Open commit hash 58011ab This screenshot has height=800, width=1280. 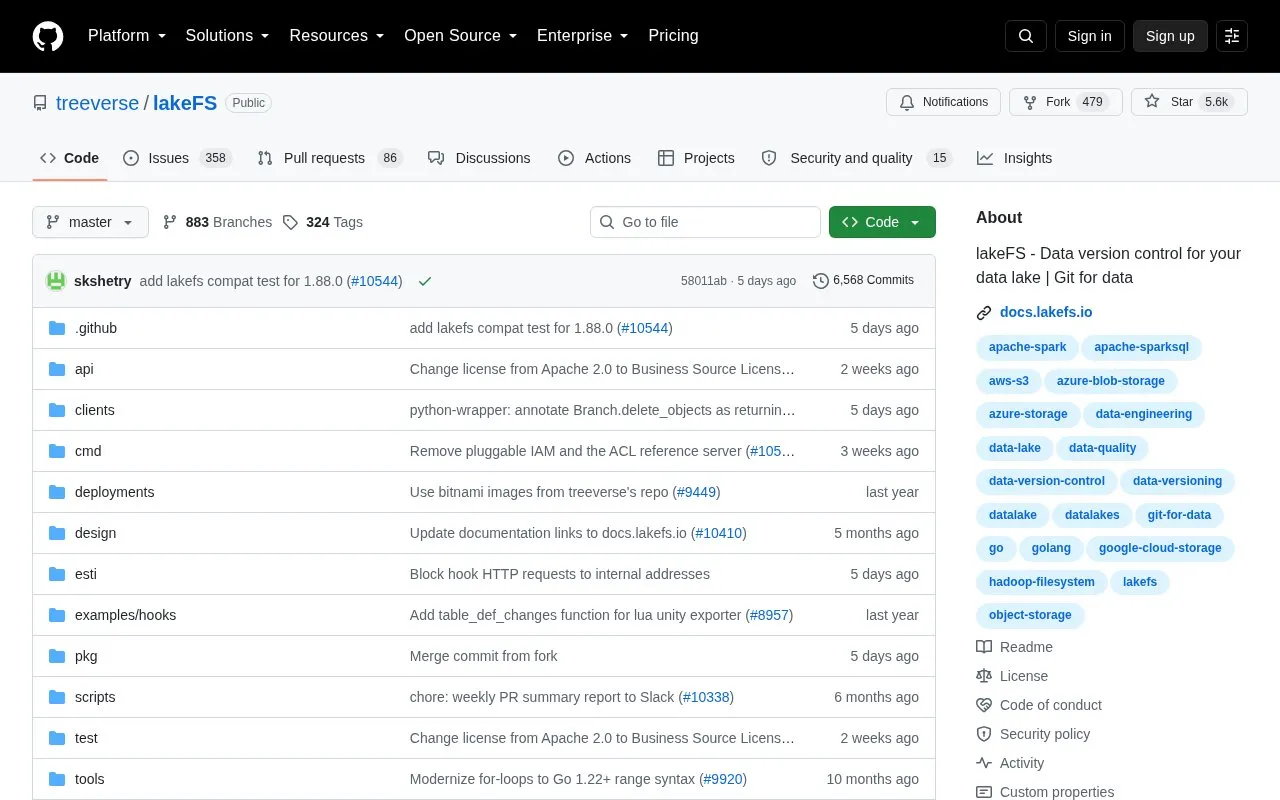pyautogui.click(x=704, y=281)
